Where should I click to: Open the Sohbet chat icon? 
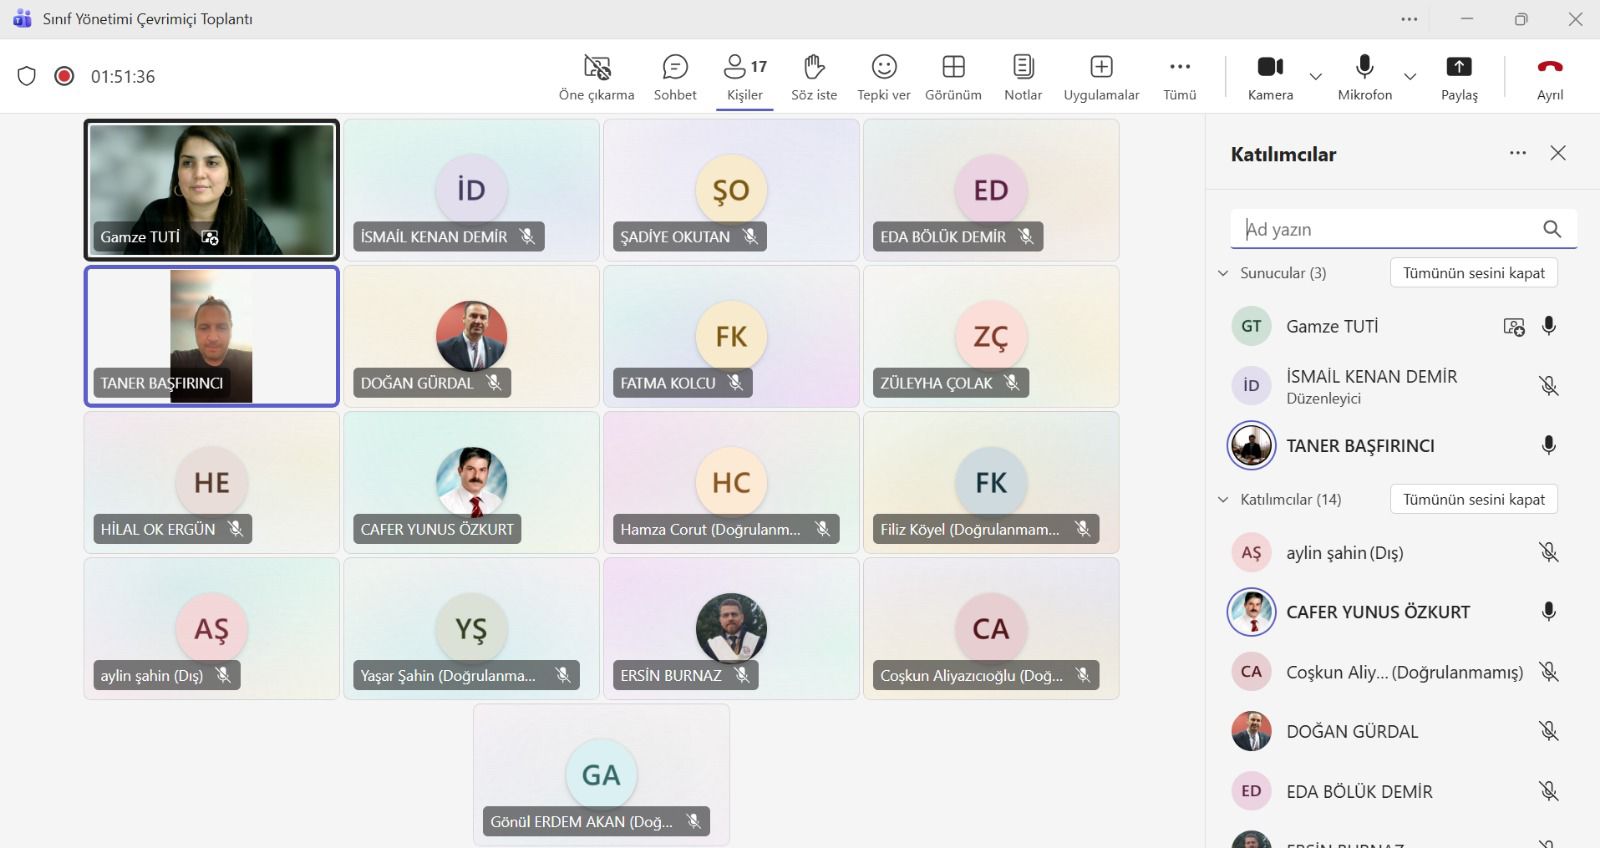pos(675,68)
